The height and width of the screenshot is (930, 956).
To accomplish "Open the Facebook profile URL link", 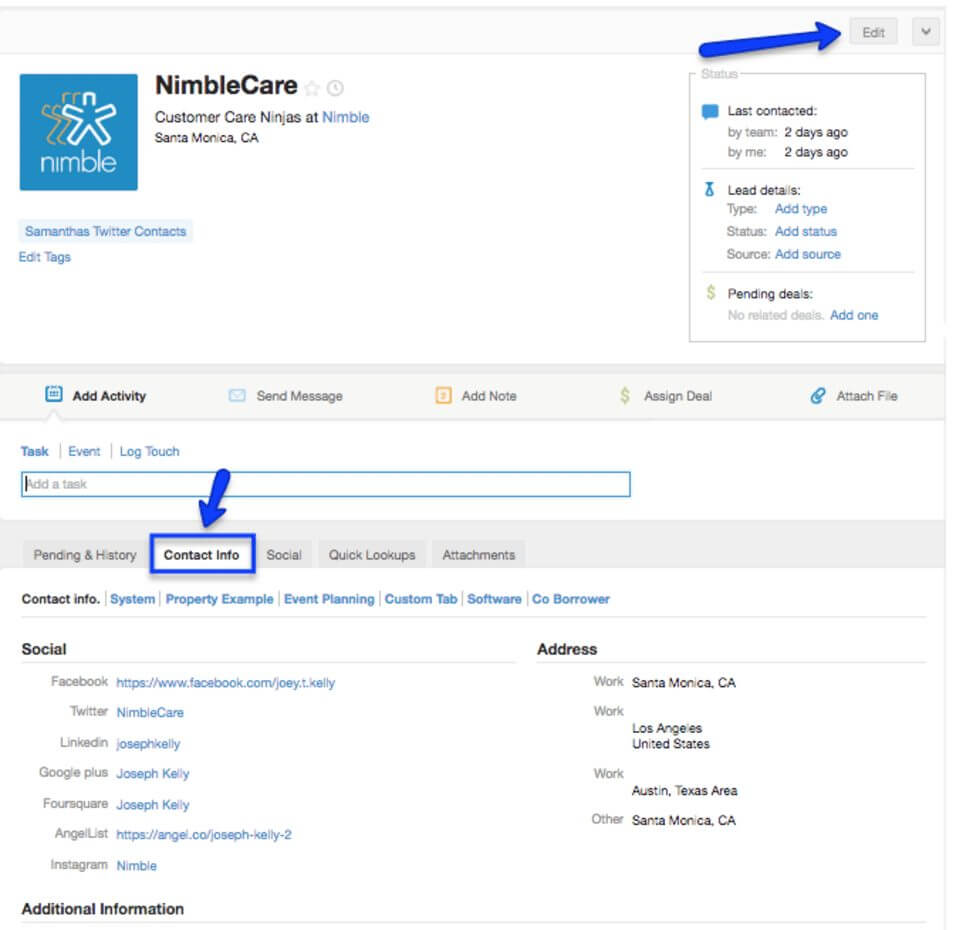I will coord(226,683).
